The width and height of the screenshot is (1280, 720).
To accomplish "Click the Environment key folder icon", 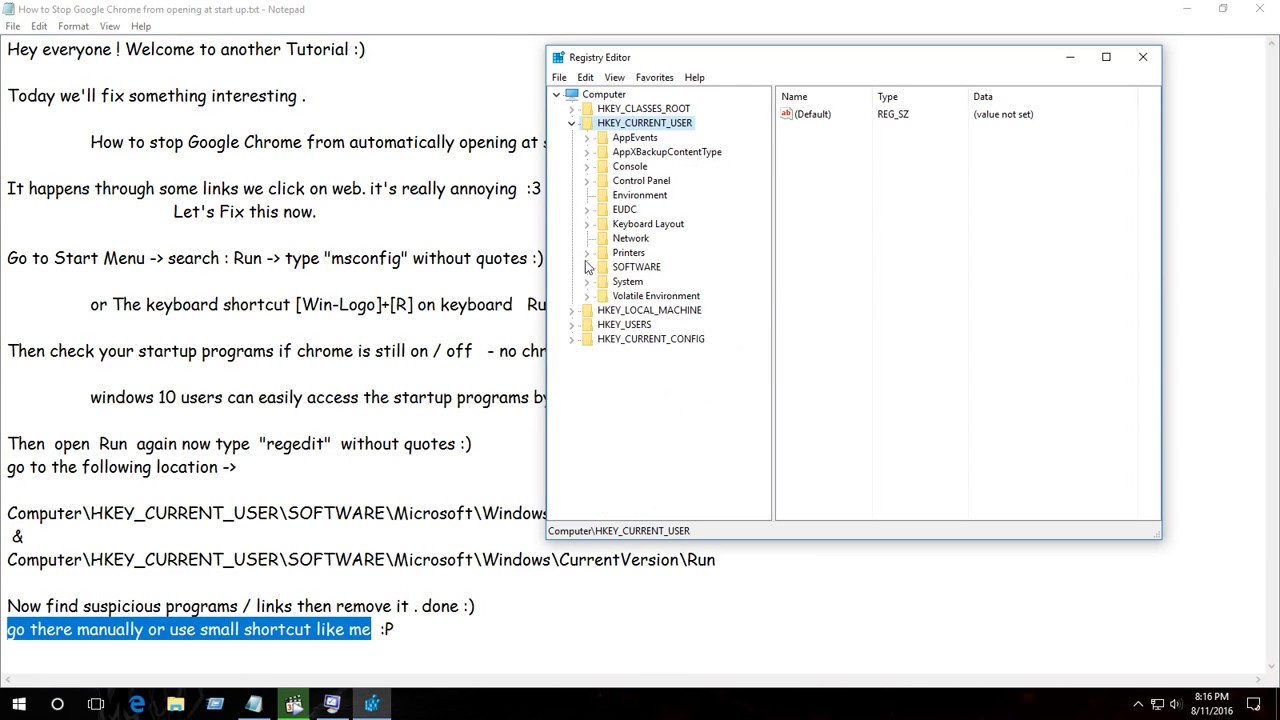I will (x=602, y=195).
